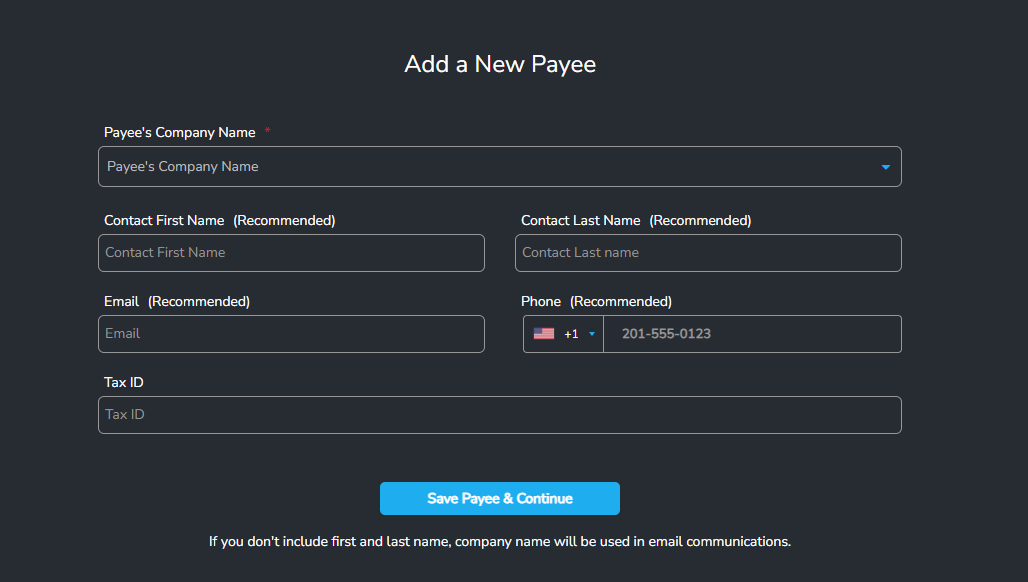
Task: Click the Contact Last Name label
Action: 580,220
